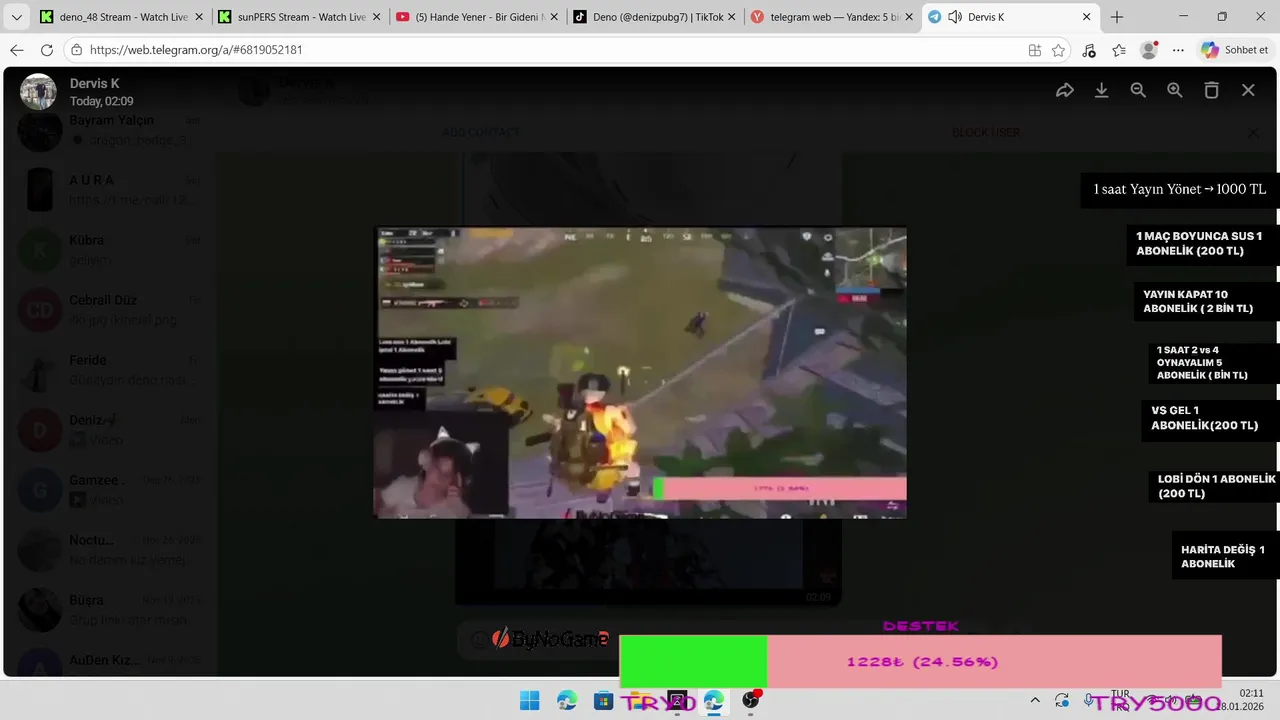Zoom out in the media viewer

coord(1138,90)
